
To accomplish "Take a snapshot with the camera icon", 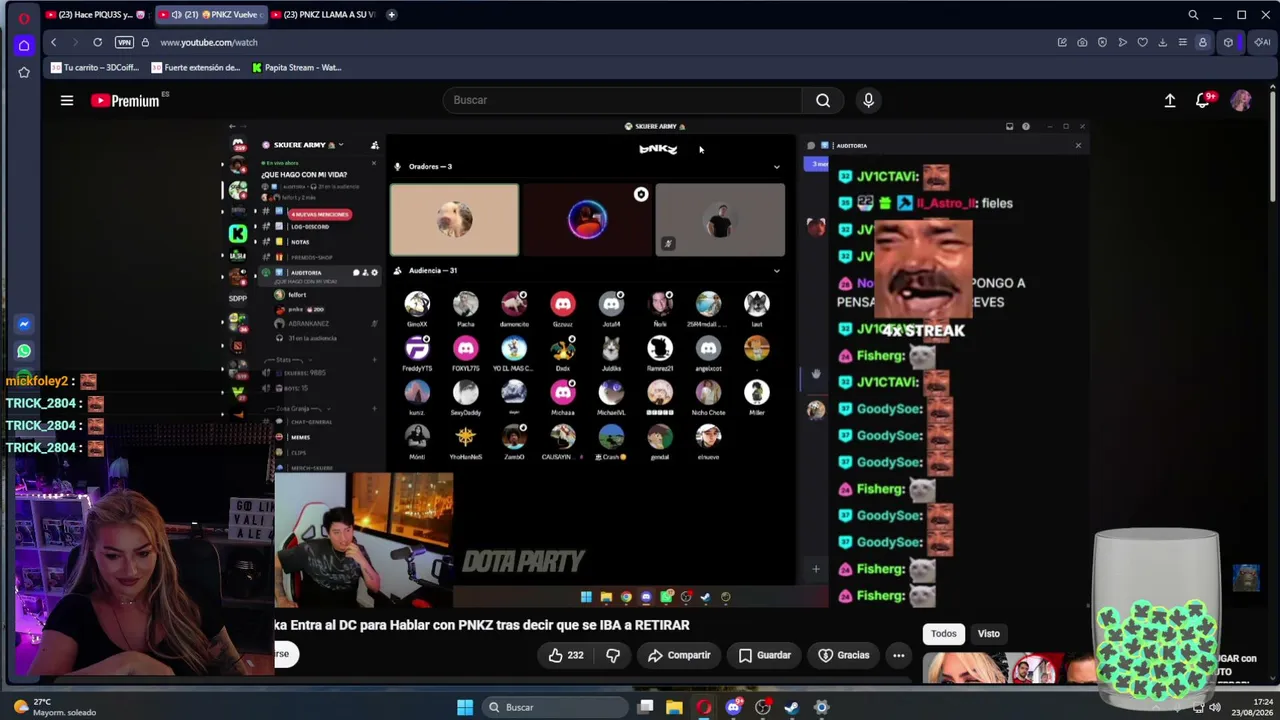I will 1082,42.
